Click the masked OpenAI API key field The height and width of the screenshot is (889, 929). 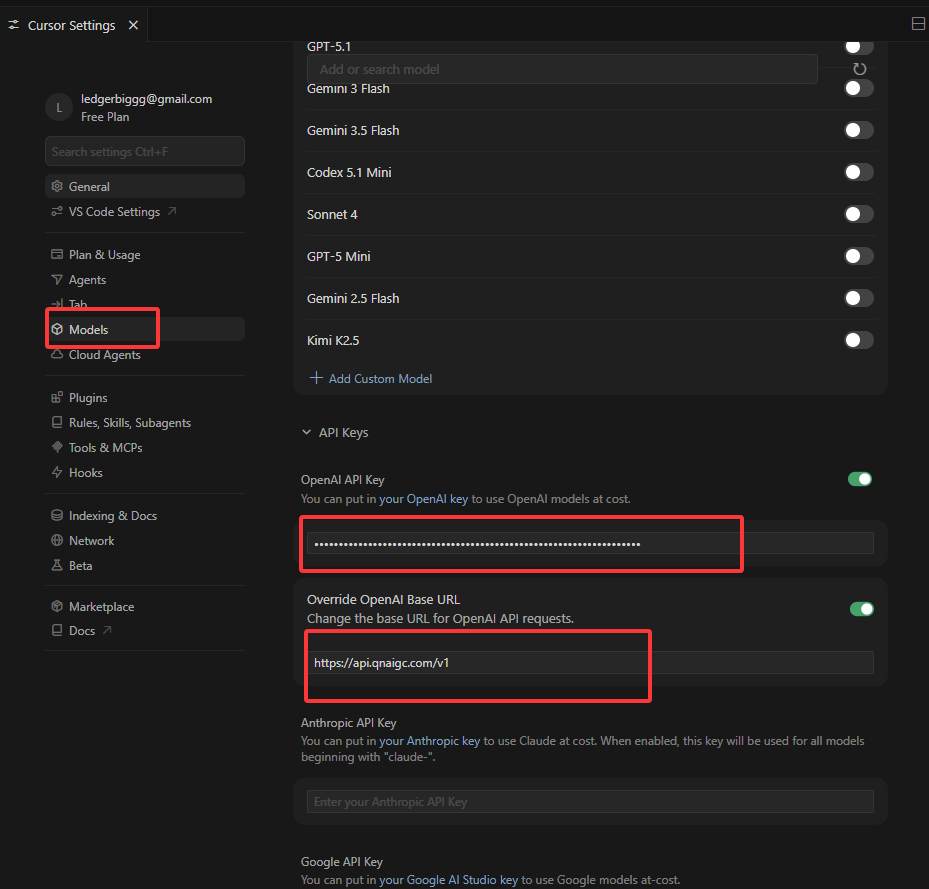(x=590, y=543)
